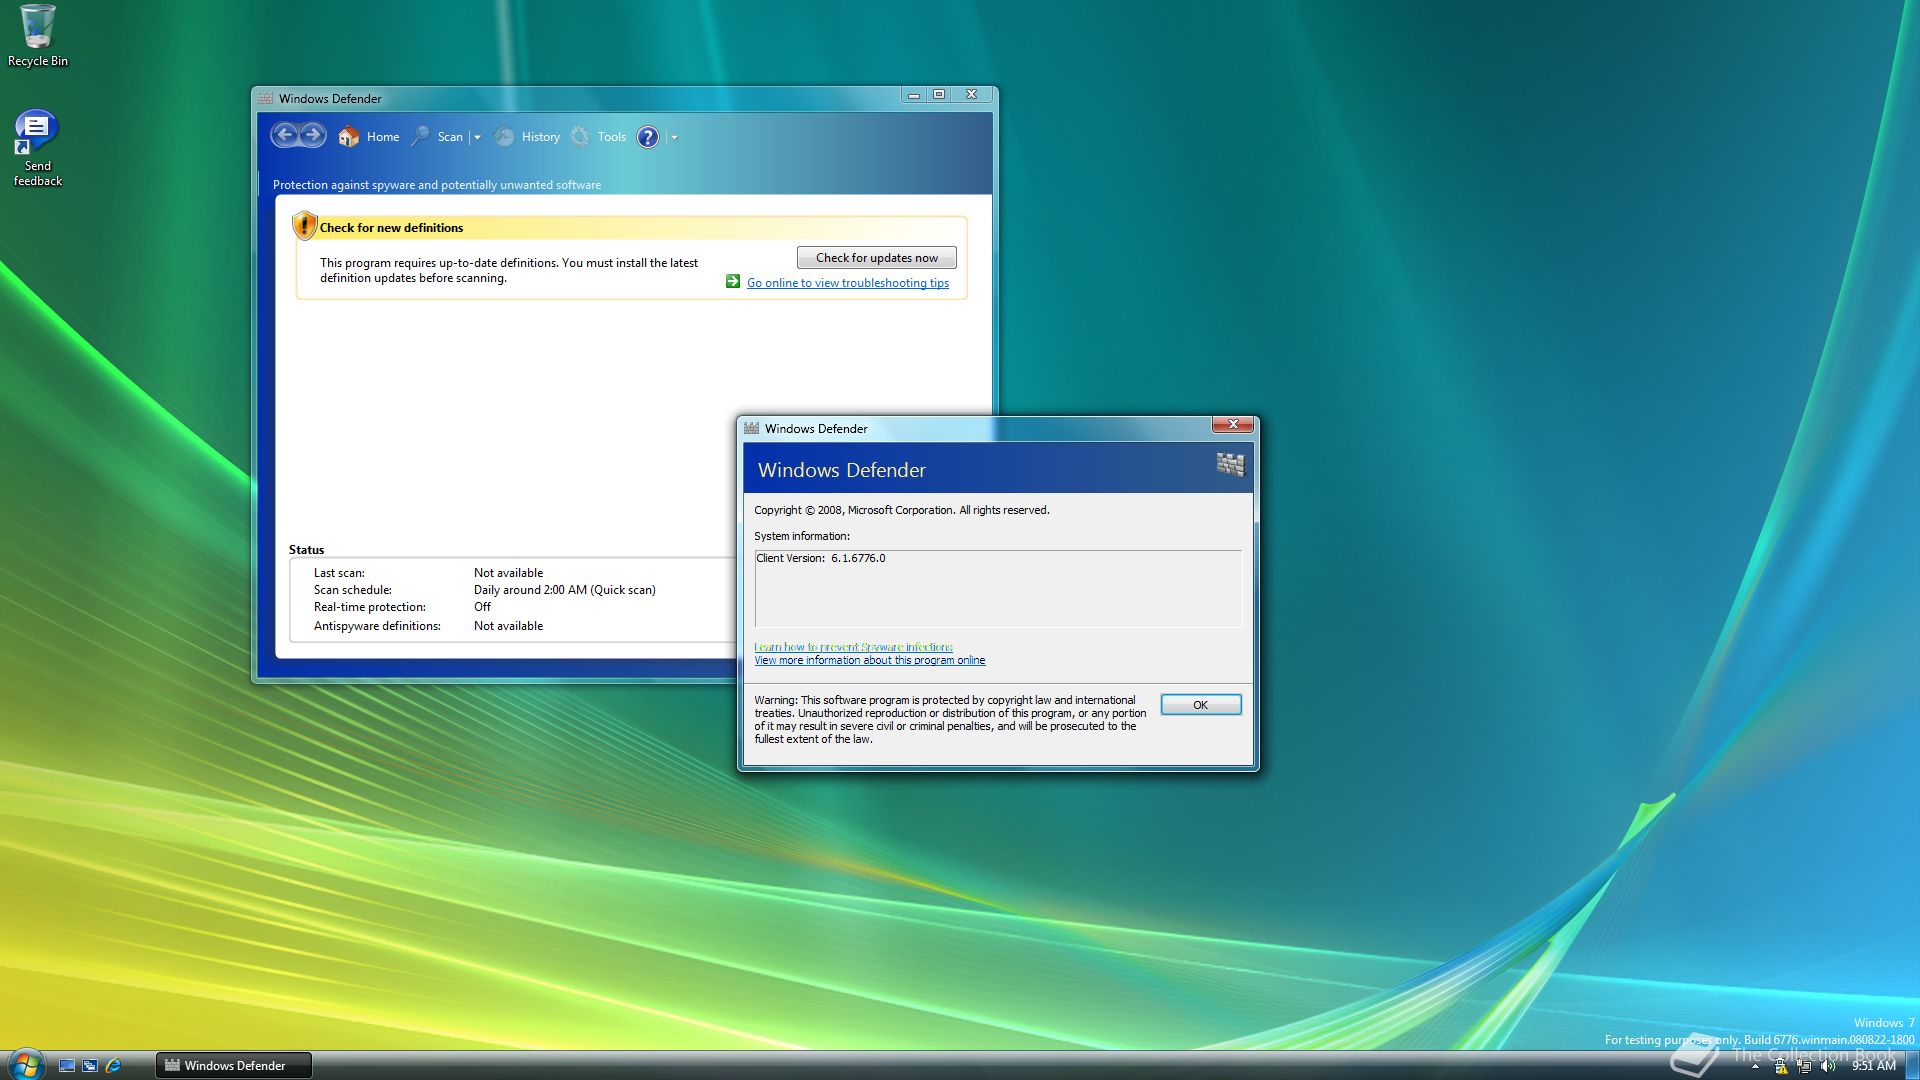The height and width of the screenshot is (1080, 1920).
Task: Click the Client Version info box
Action: [998, 589]
